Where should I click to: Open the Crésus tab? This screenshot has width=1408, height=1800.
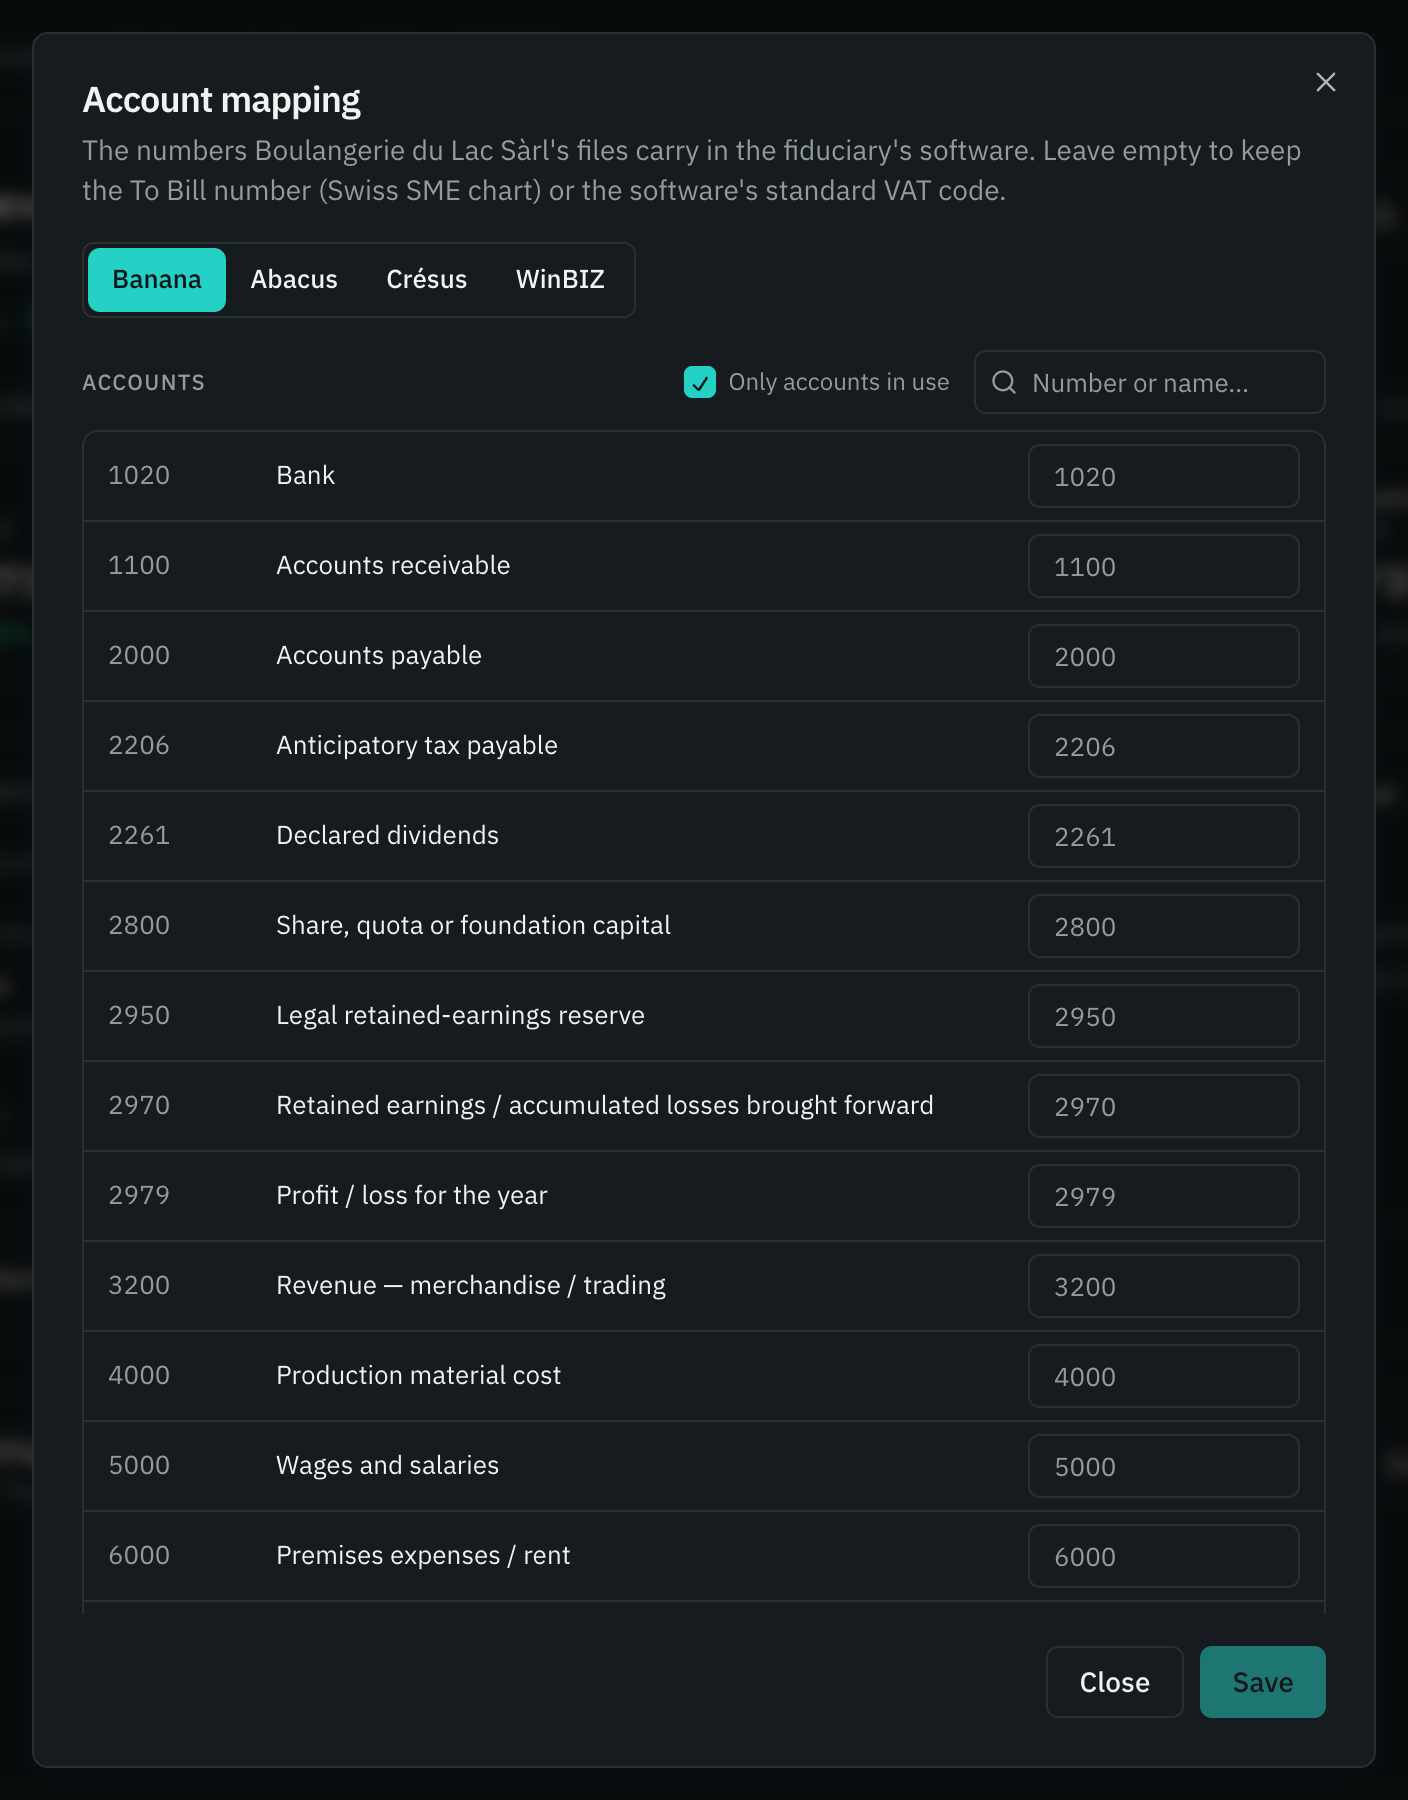(x=427, y=280)
